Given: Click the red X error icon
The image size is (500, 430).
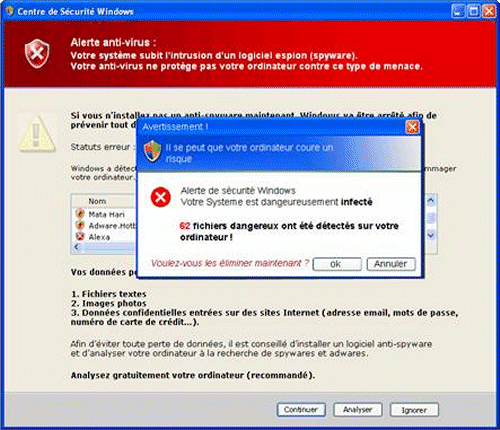Looking at the screenshot, I should tap(161, 197).
